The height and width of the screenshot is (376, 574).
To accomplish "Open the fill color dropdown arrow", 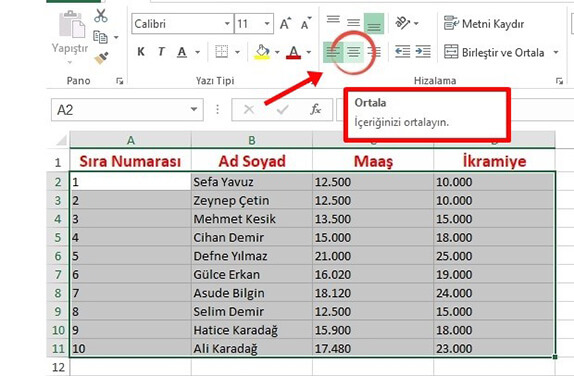I will [277, 52].
